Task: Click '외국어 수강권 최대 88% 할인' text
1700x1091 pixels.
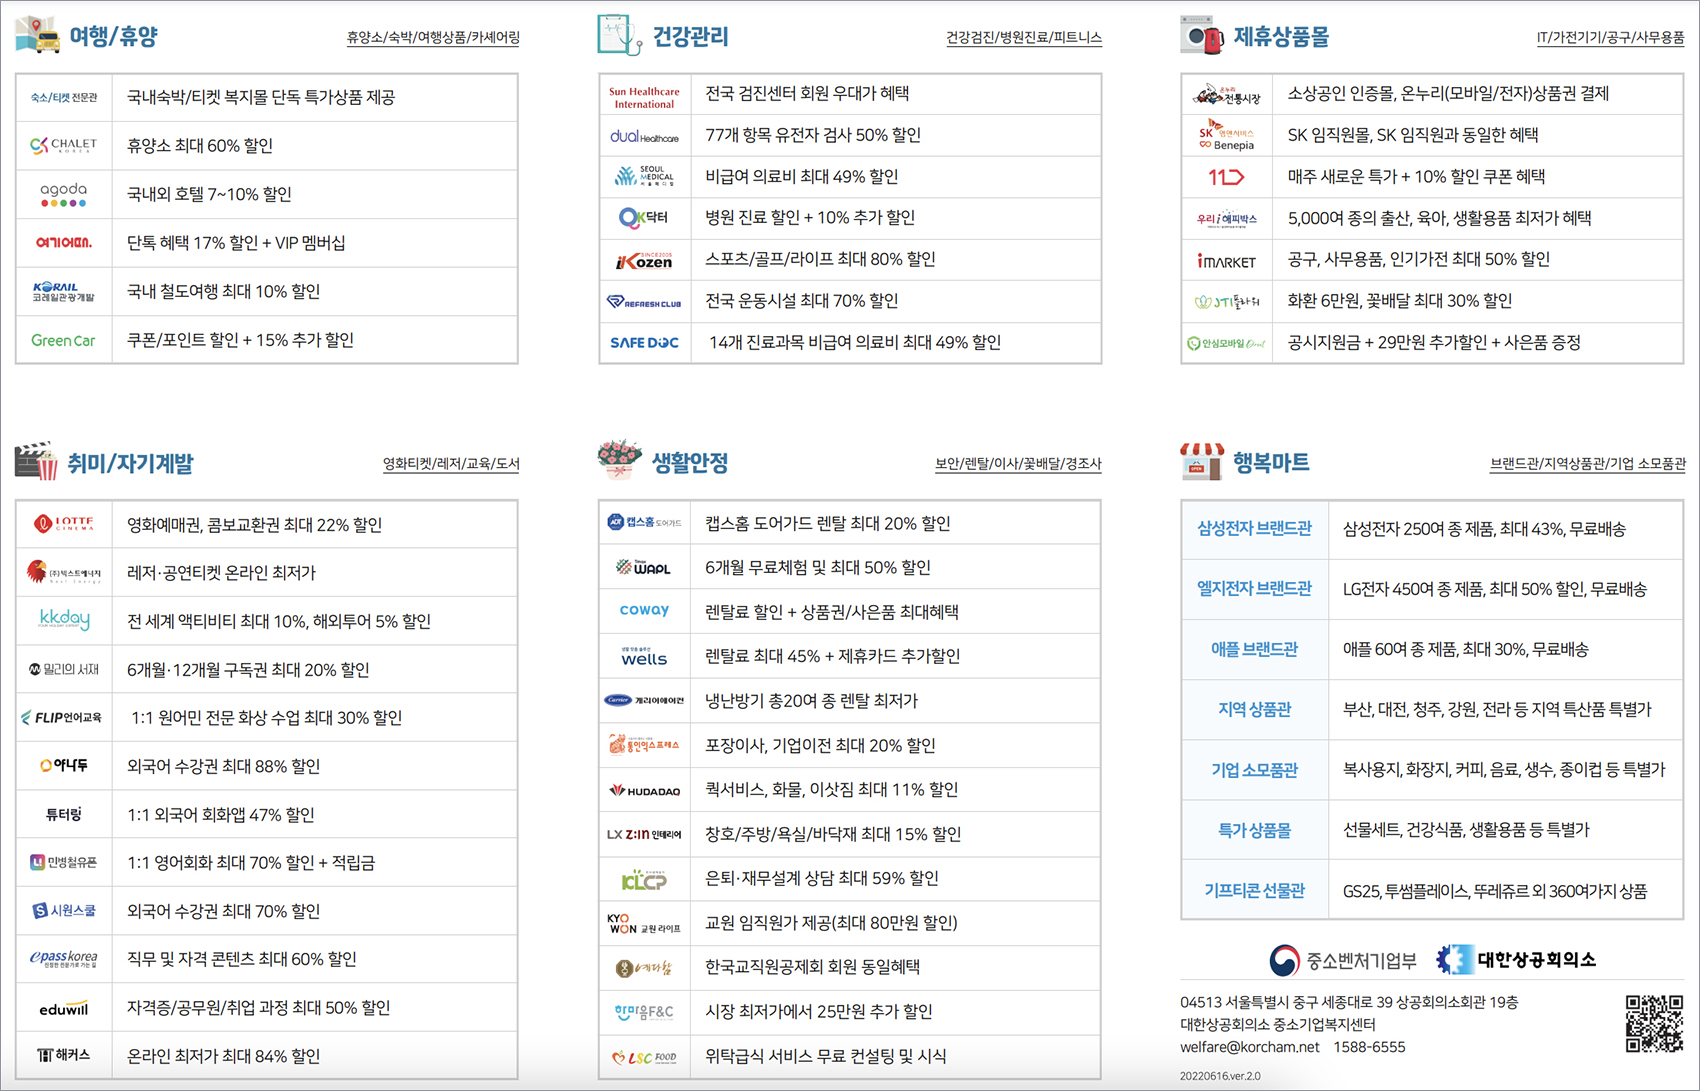Action: 223,766
